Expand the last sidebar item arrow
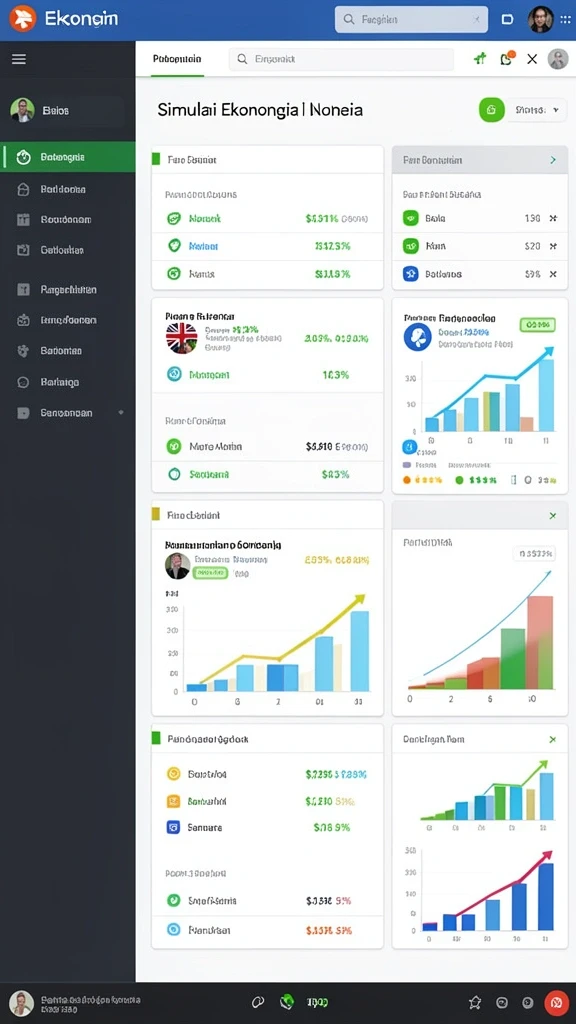The width and height of the screenshot is (576, 1024). click(x=120, y=413)
